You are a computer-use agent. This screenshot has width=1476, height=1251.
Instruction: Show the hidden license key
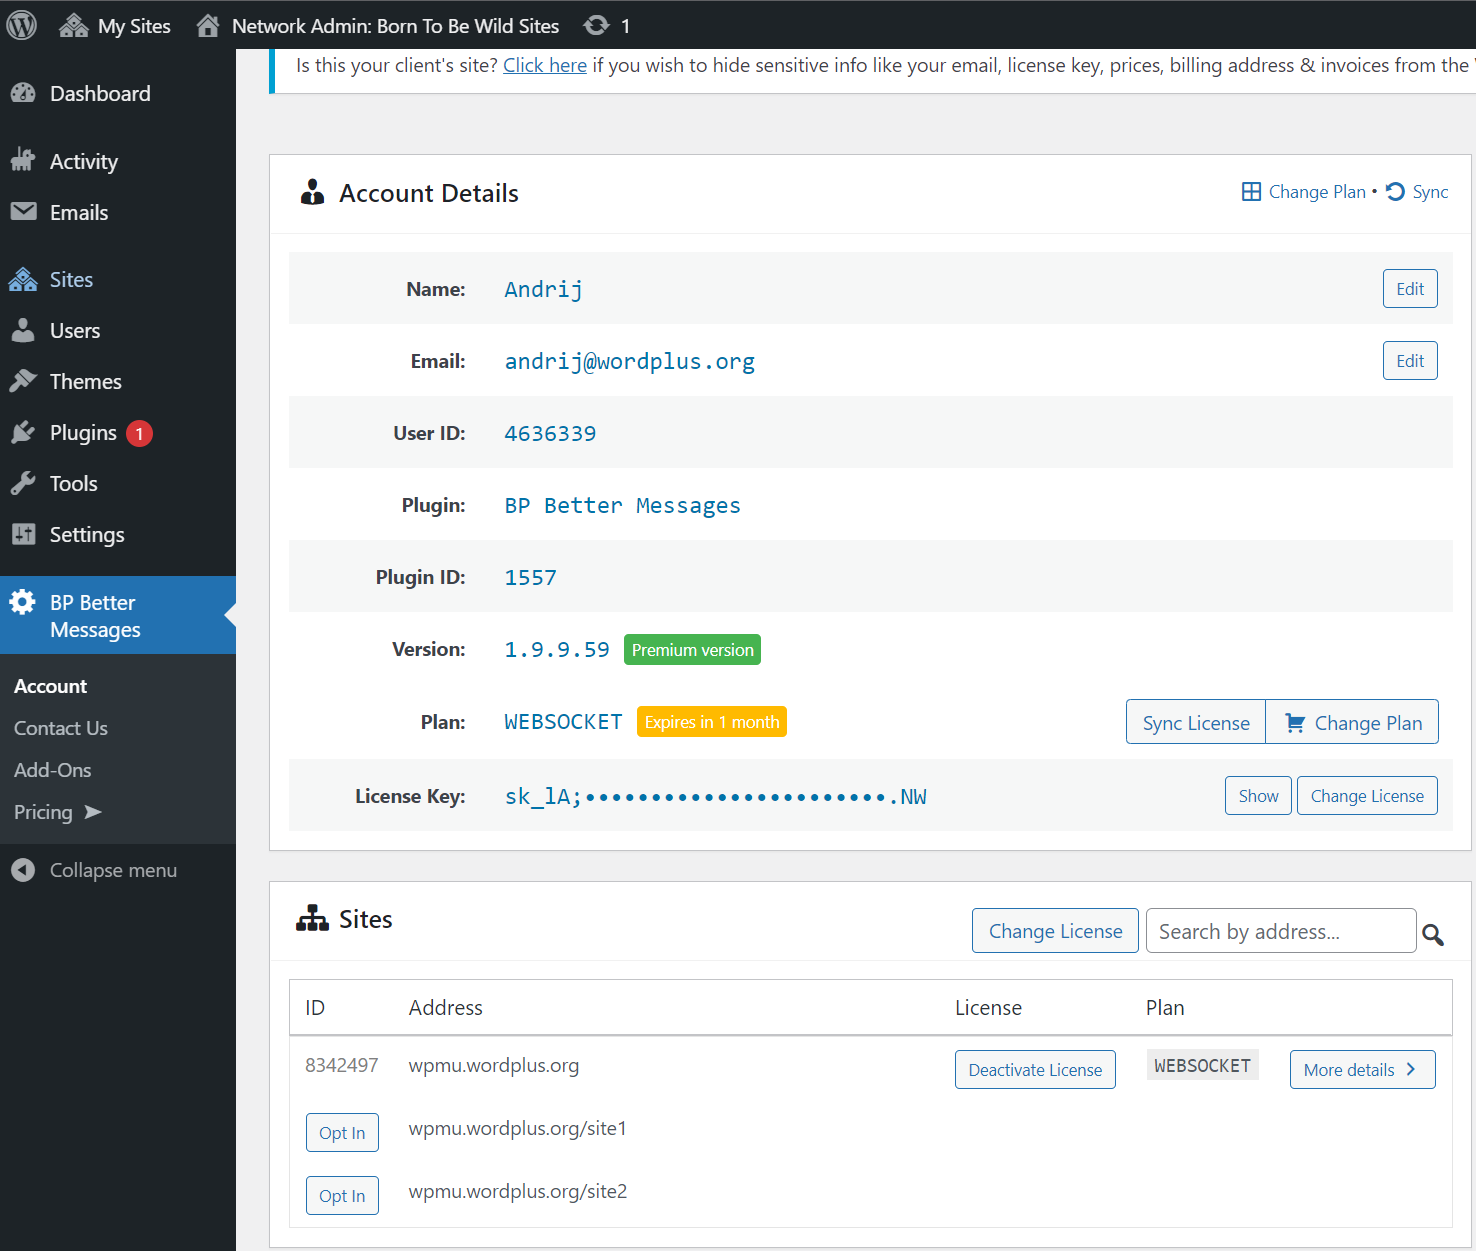[x=1258, y=796]
